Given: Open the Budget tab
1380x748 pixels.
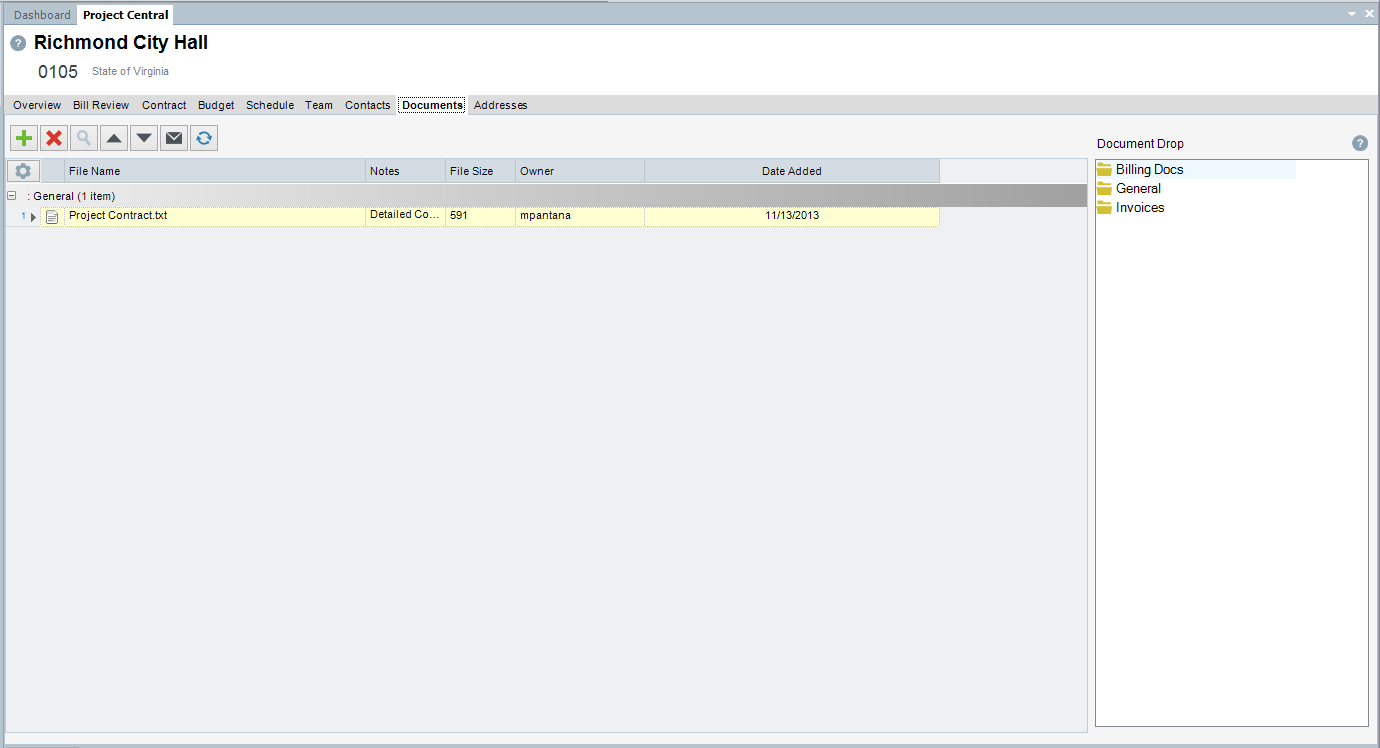Looking at the screenshot, I should (x=216, y=105).
